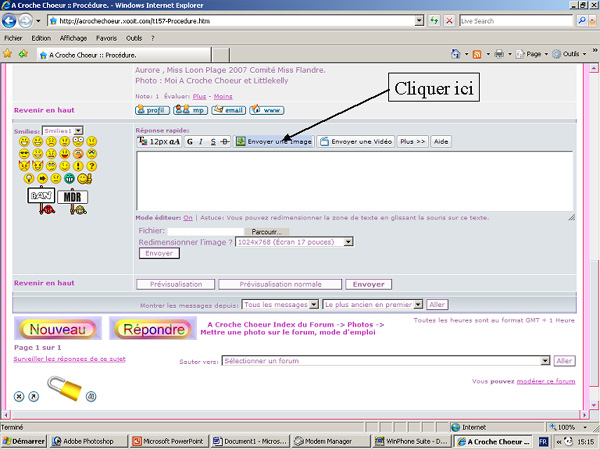Click the IE Forward arrow button
600x450 pixels.
pyautogui.click(x=25, y=21)
